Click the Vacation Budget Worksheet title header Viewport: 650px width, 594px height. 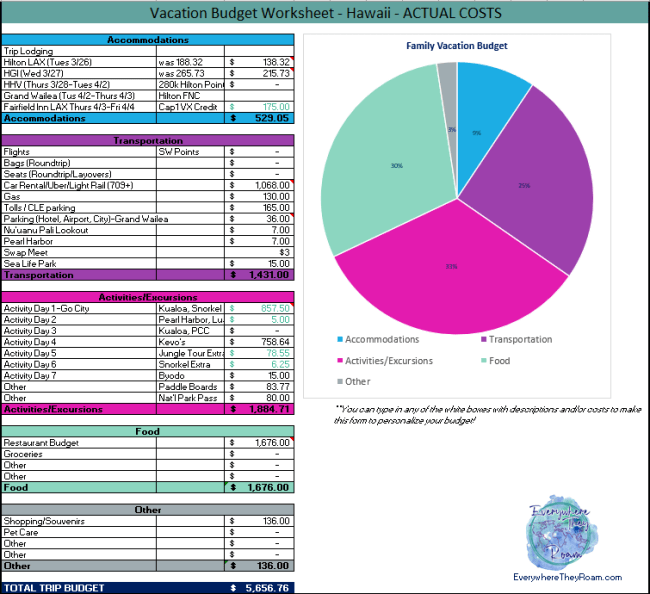click(325, 14)
